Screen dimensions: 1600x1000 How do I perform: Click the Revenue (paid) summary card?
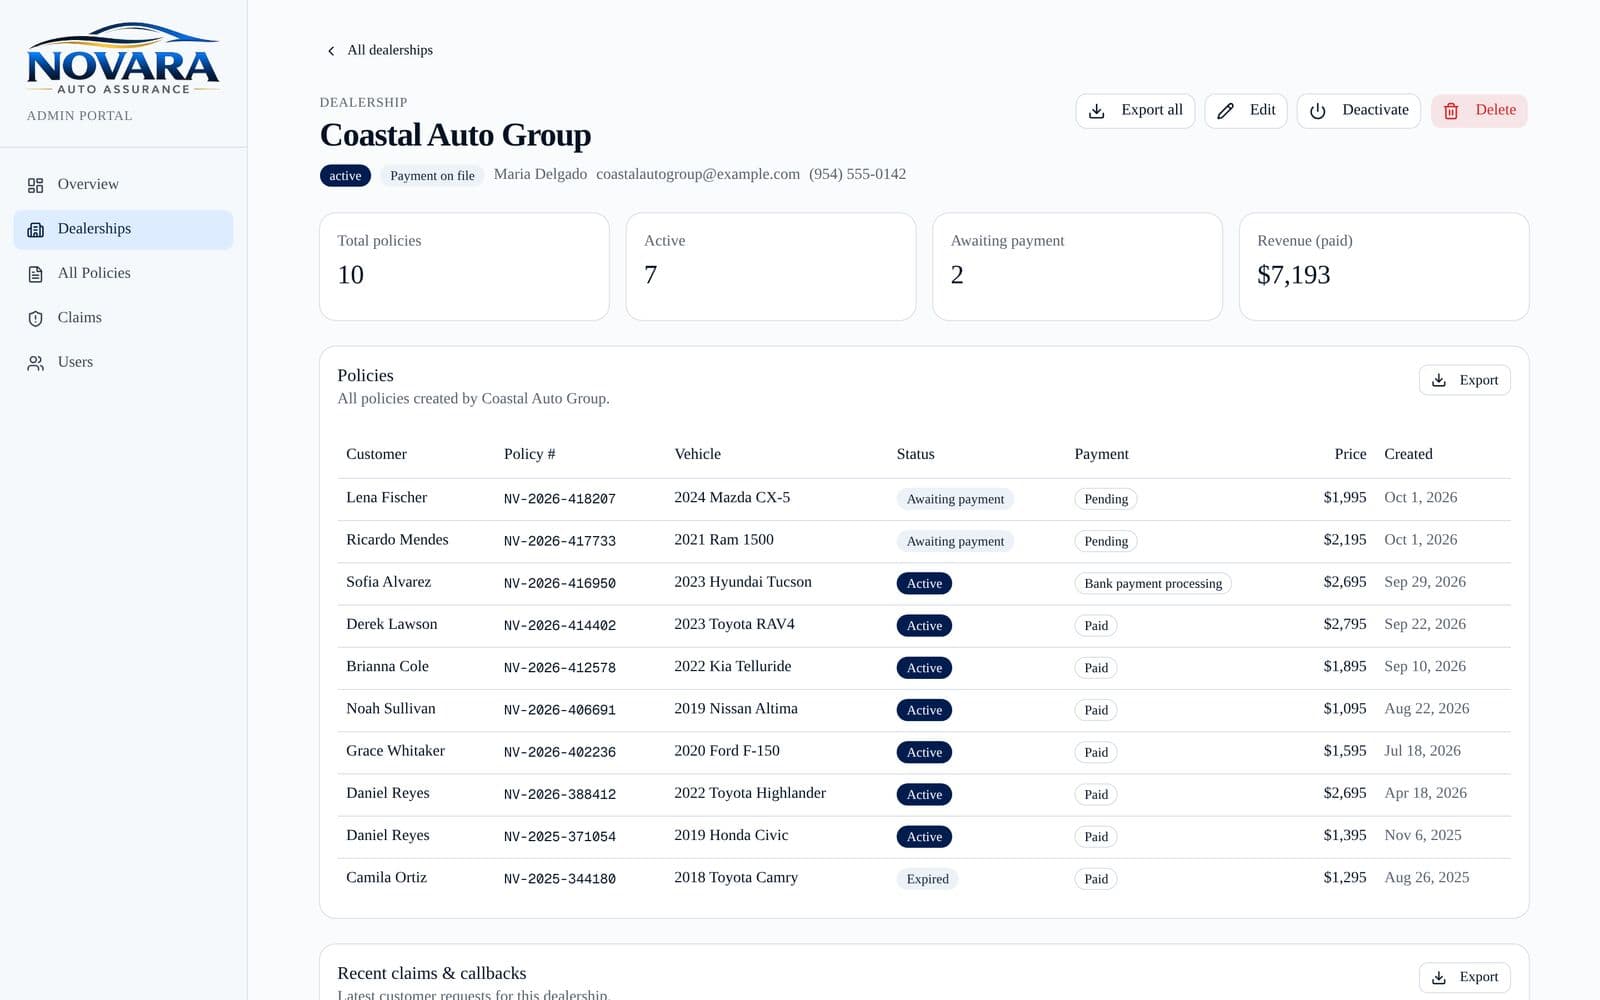1384,266
